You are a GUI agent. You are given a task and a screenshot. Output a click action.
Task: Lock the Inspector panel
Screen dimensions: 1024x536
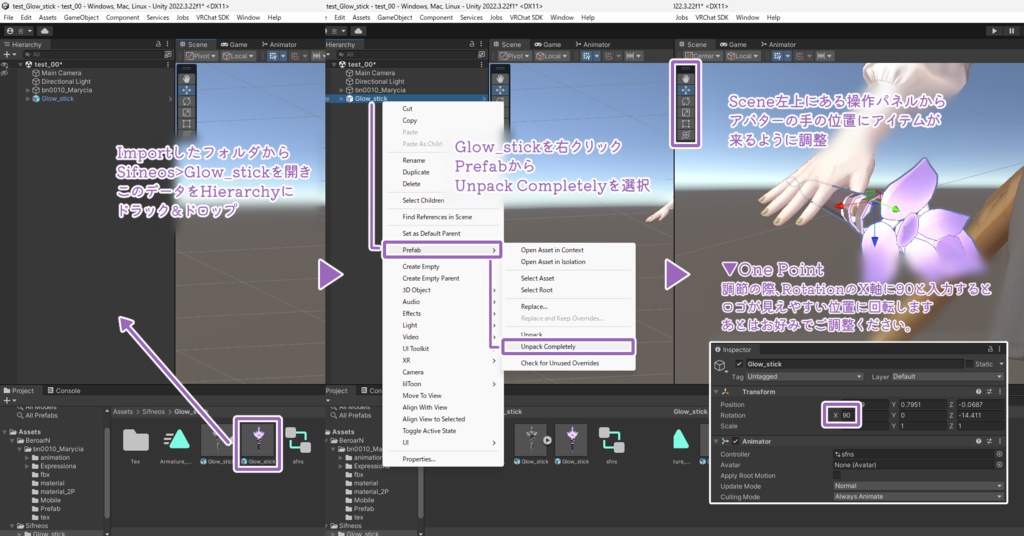(990, 349)
